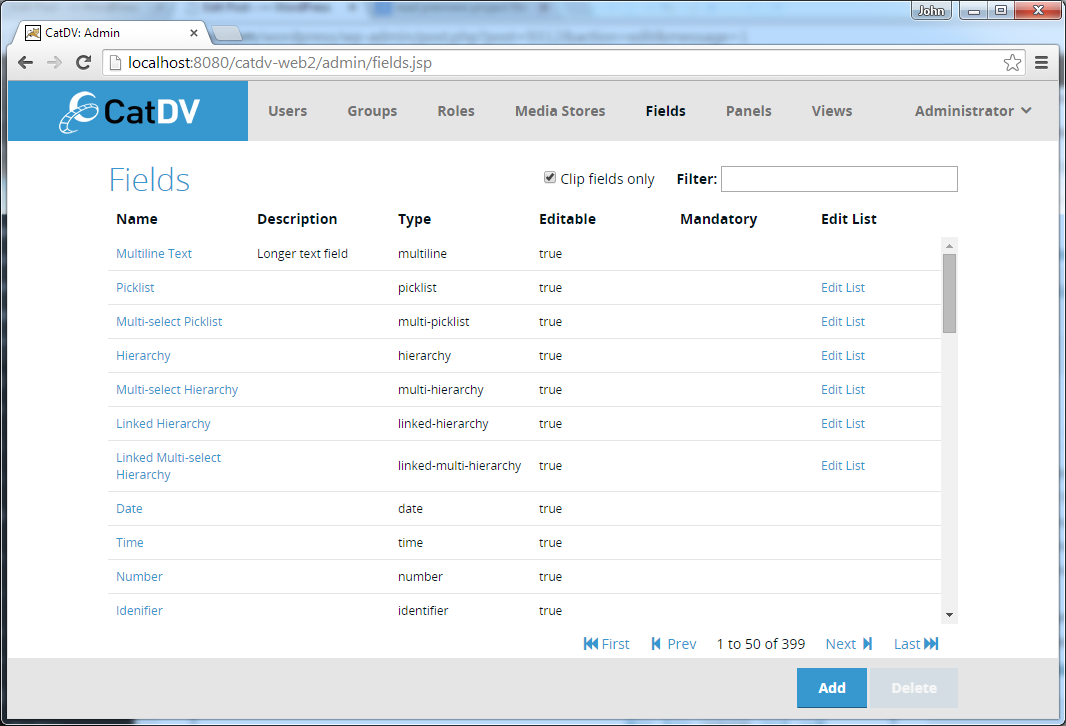The image size is (1066, 726).
Task: Click Edit List for Linked Multi-select Hierarchy
Action: (x=842, y=466)
